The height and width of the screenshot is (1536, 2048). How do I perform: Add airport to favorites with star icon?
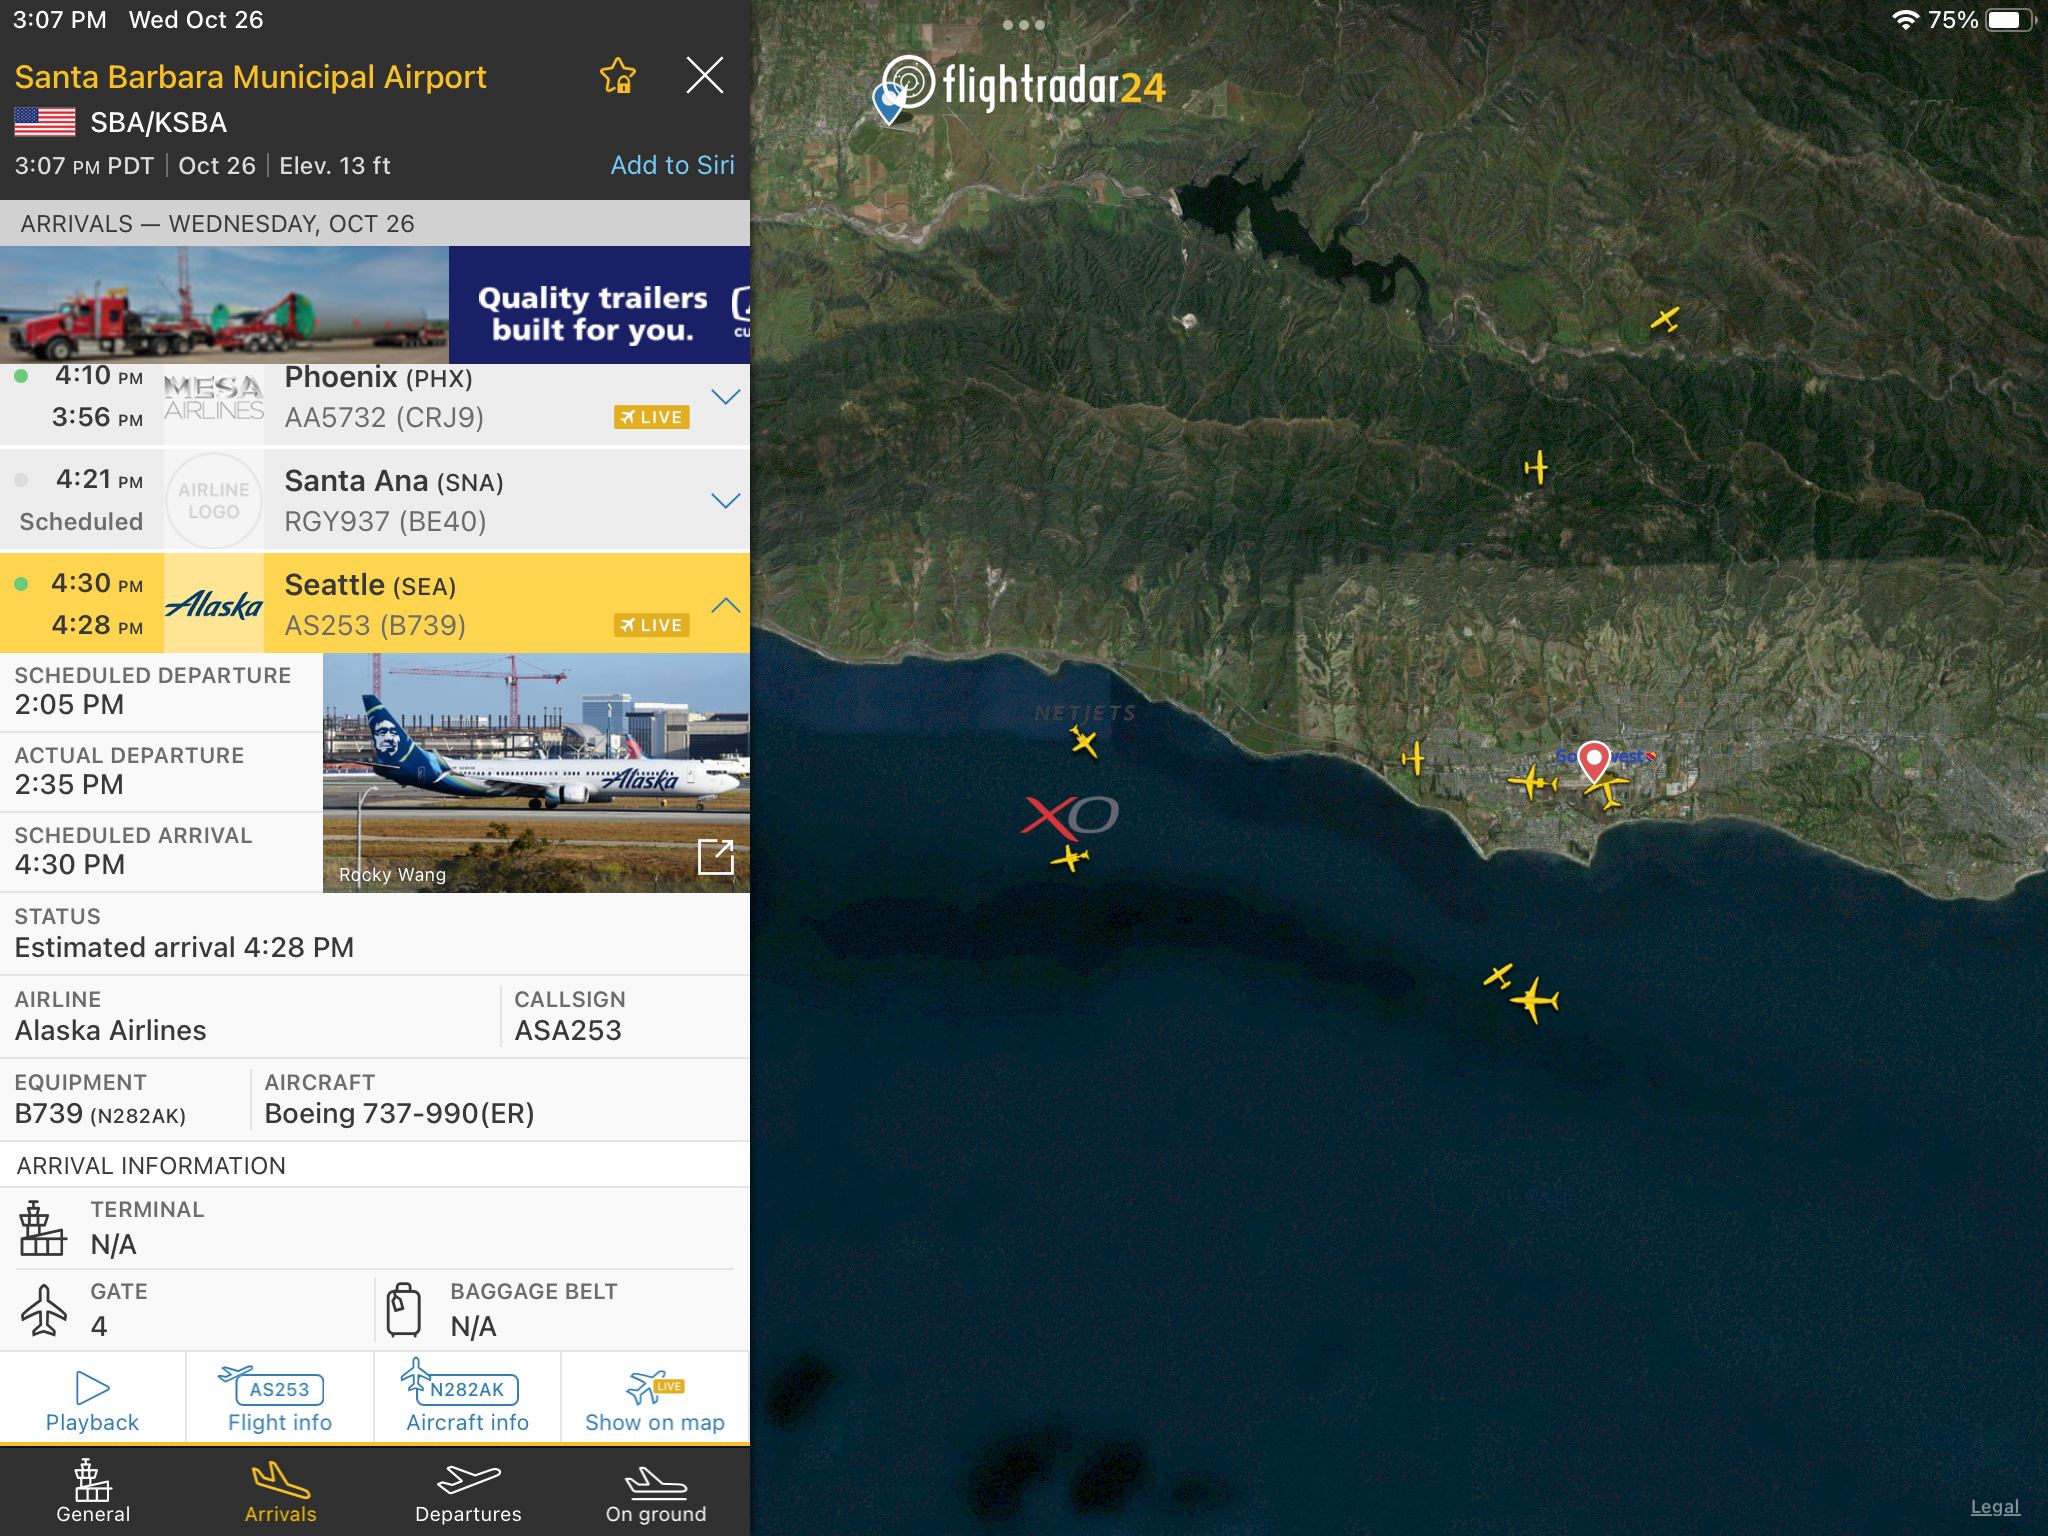(x=617, y=76)
